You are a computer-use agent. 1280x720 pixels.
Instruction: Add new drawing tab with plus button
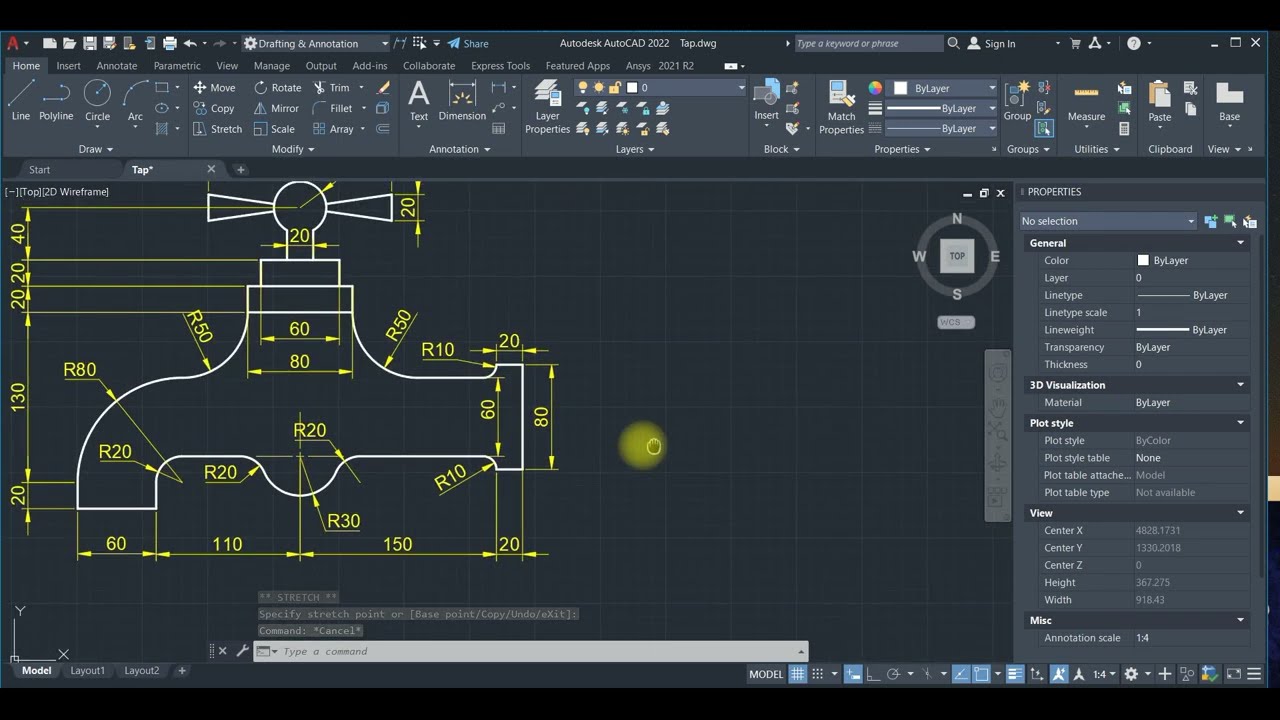tap(240, 170)
